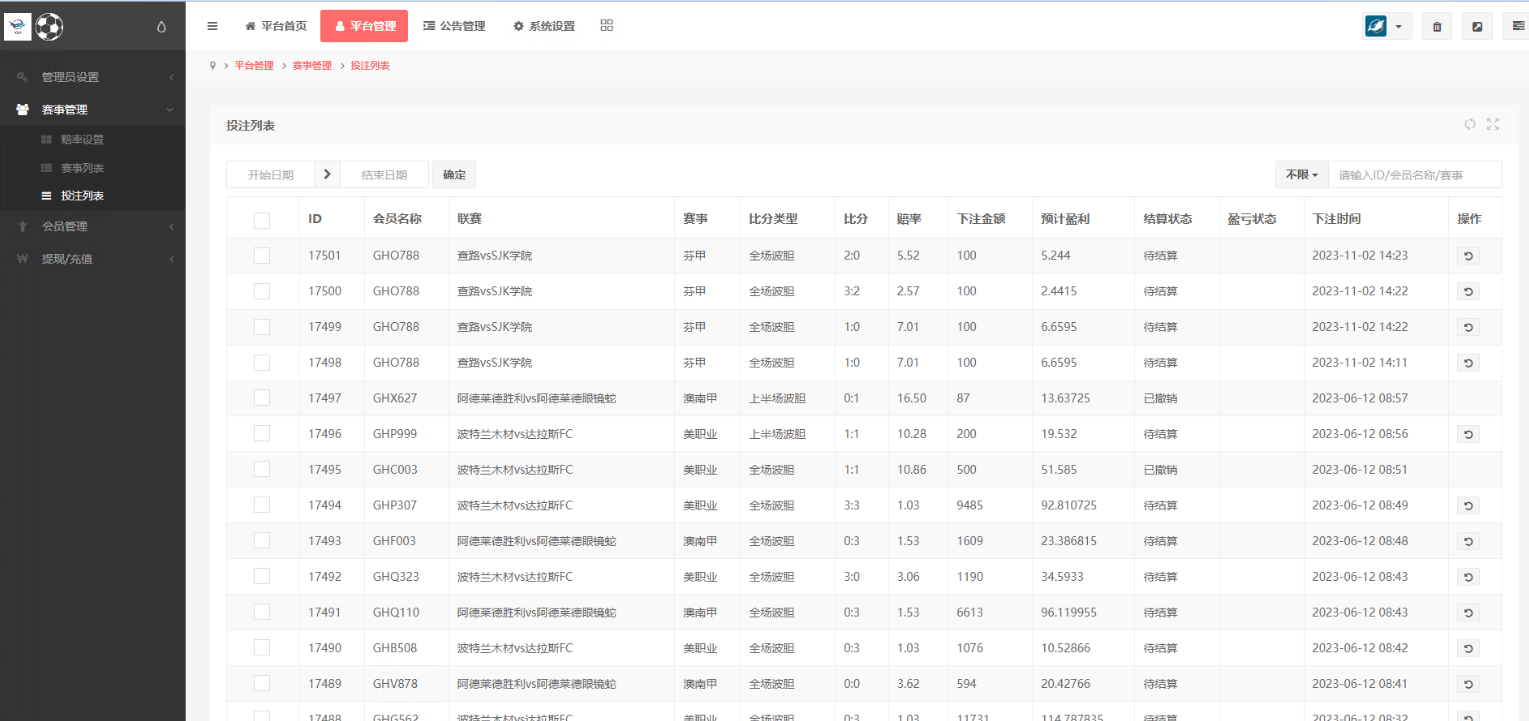
Task: Click the trash can icon in header
Action: [1437, 27]
